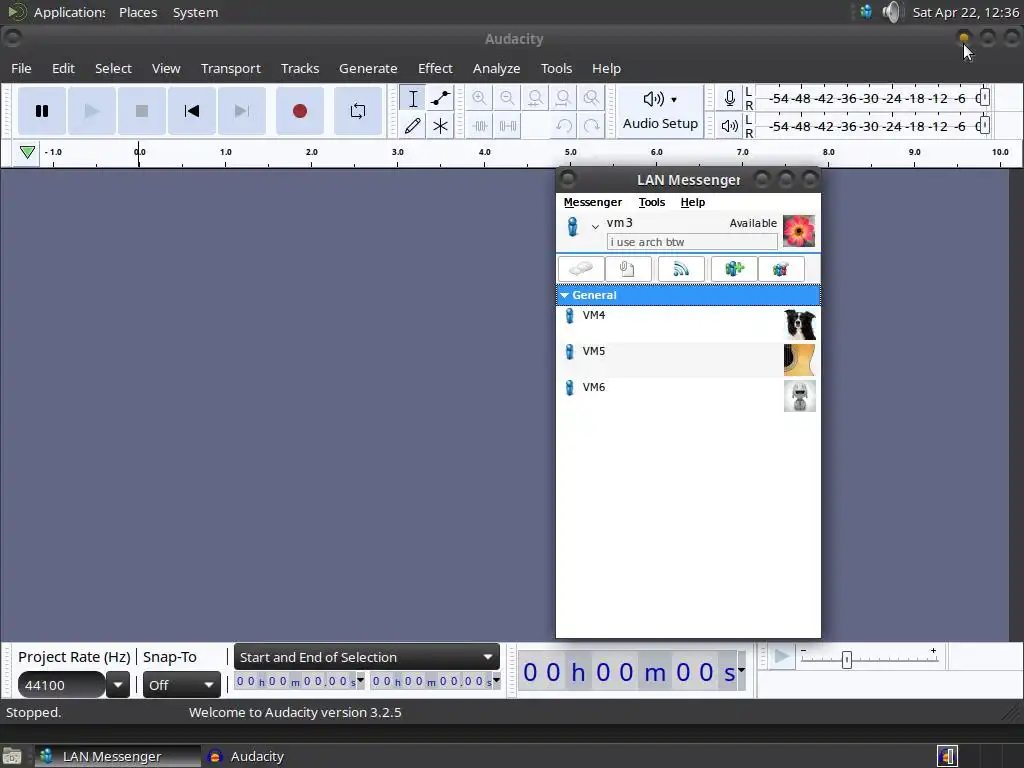Select the Envelope tool
1024x768 pixels.
[440, 99]
